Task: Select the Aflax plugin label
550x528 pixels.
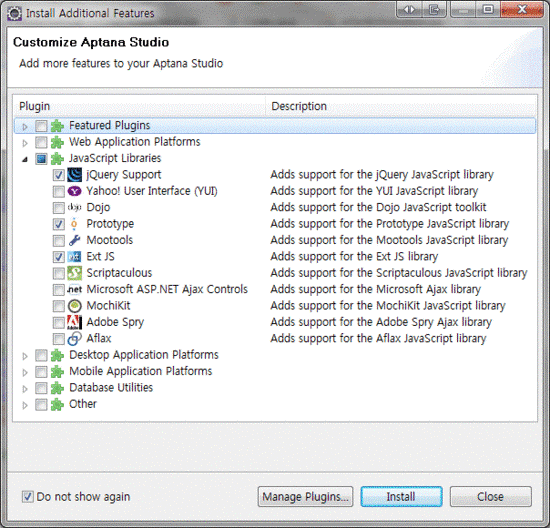Action: 99,339
